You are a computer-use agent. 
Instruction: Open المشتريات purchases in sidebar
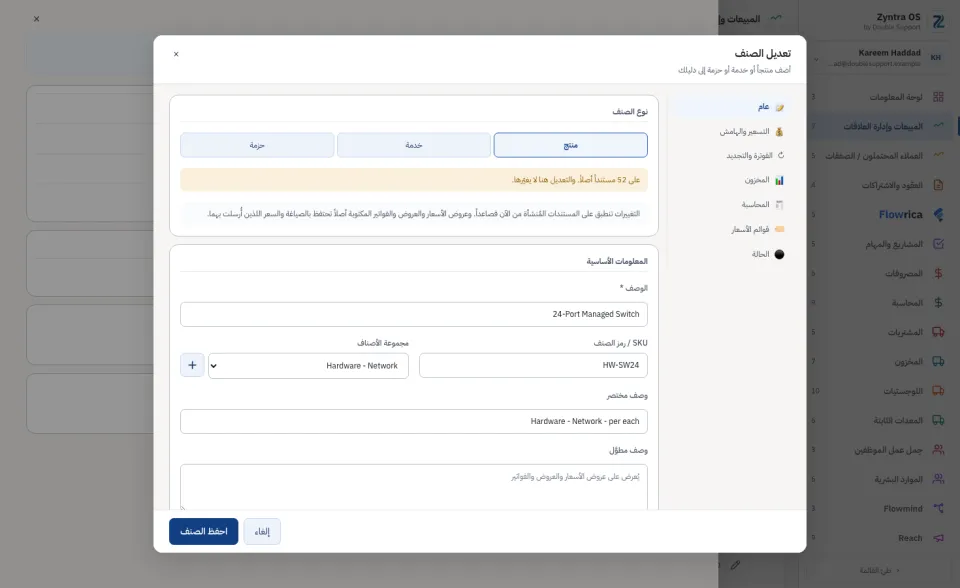[x=906, y=332]
